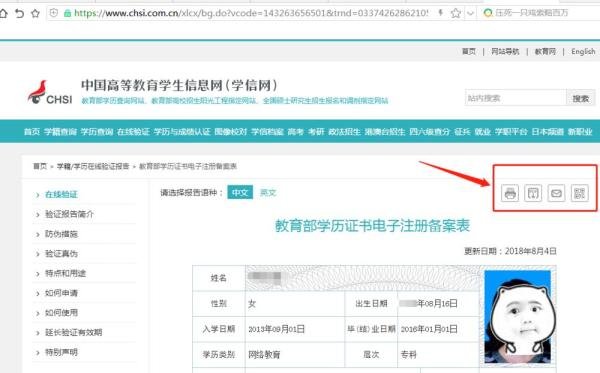Select 高考 in navigation bar
The width and height of the screenshot is (600, 373).
pos(295,132)
